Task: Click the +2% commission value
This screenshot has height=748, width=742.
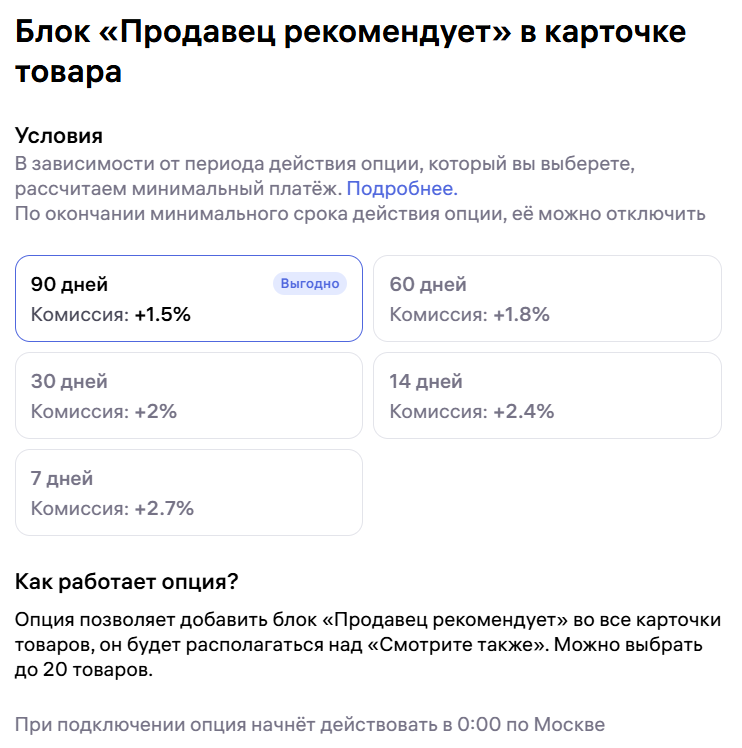Action: pyautogui.click(x=156, y=411)
